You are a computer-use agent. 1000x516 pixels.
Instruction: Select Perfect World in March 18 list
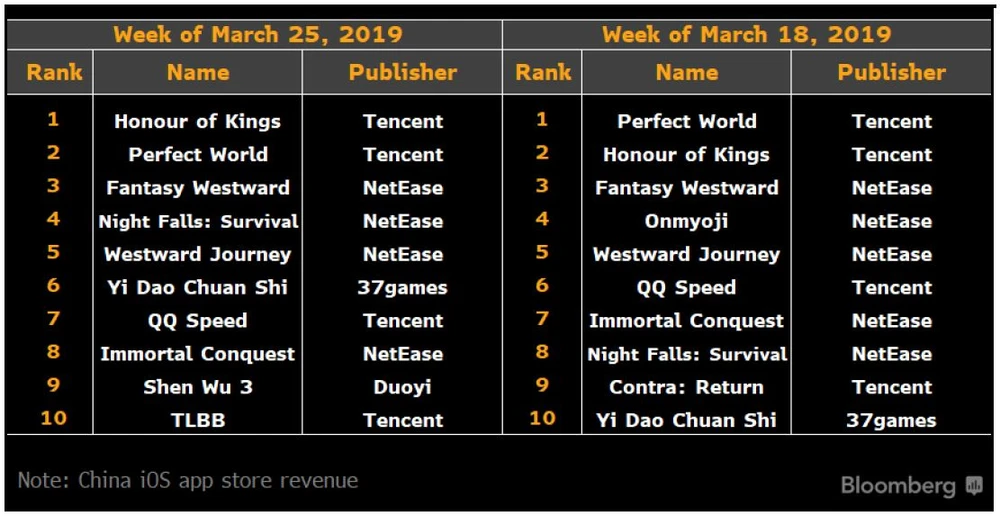point(686,122)
